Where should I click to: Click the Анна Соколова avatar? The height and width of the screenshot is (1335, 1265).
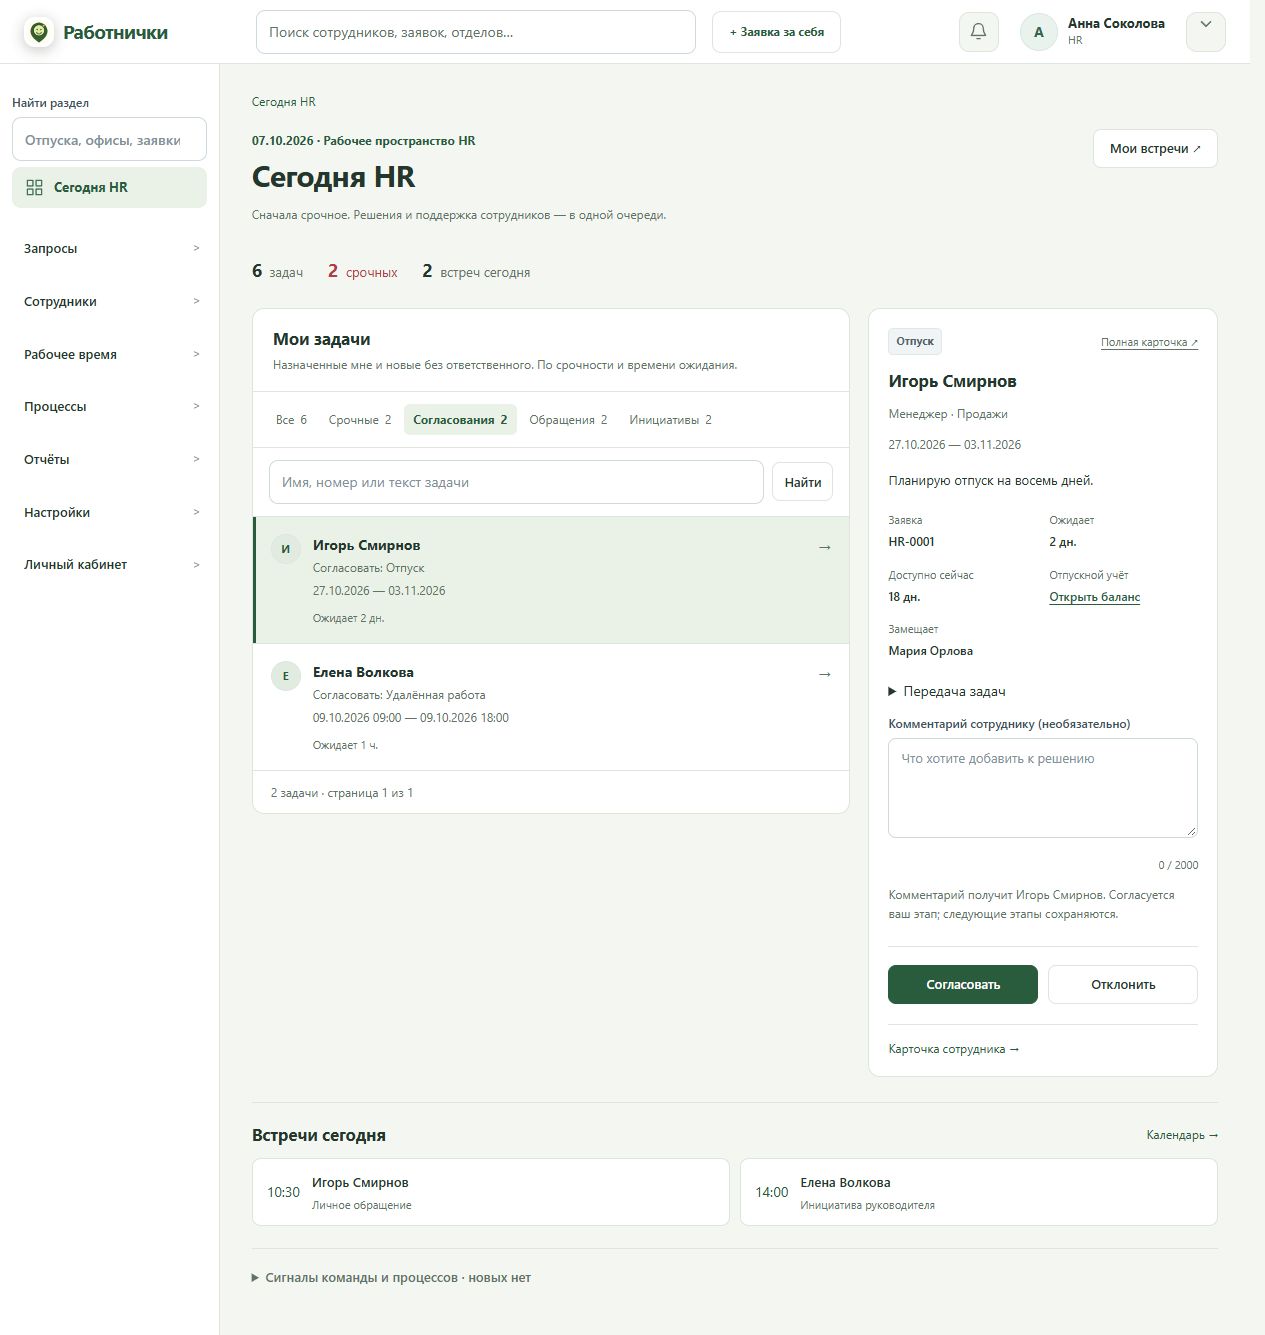(x=1038, y=32)
